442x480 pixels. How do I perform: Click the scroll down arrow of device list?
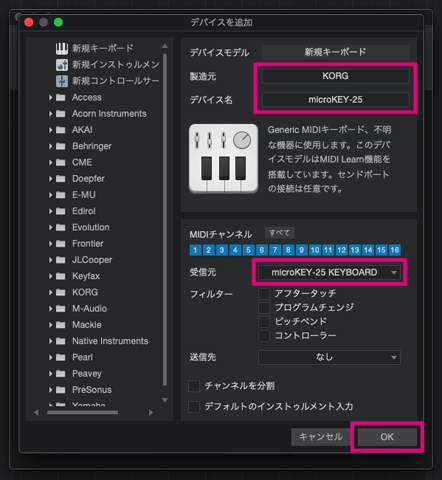coord(165,400)
